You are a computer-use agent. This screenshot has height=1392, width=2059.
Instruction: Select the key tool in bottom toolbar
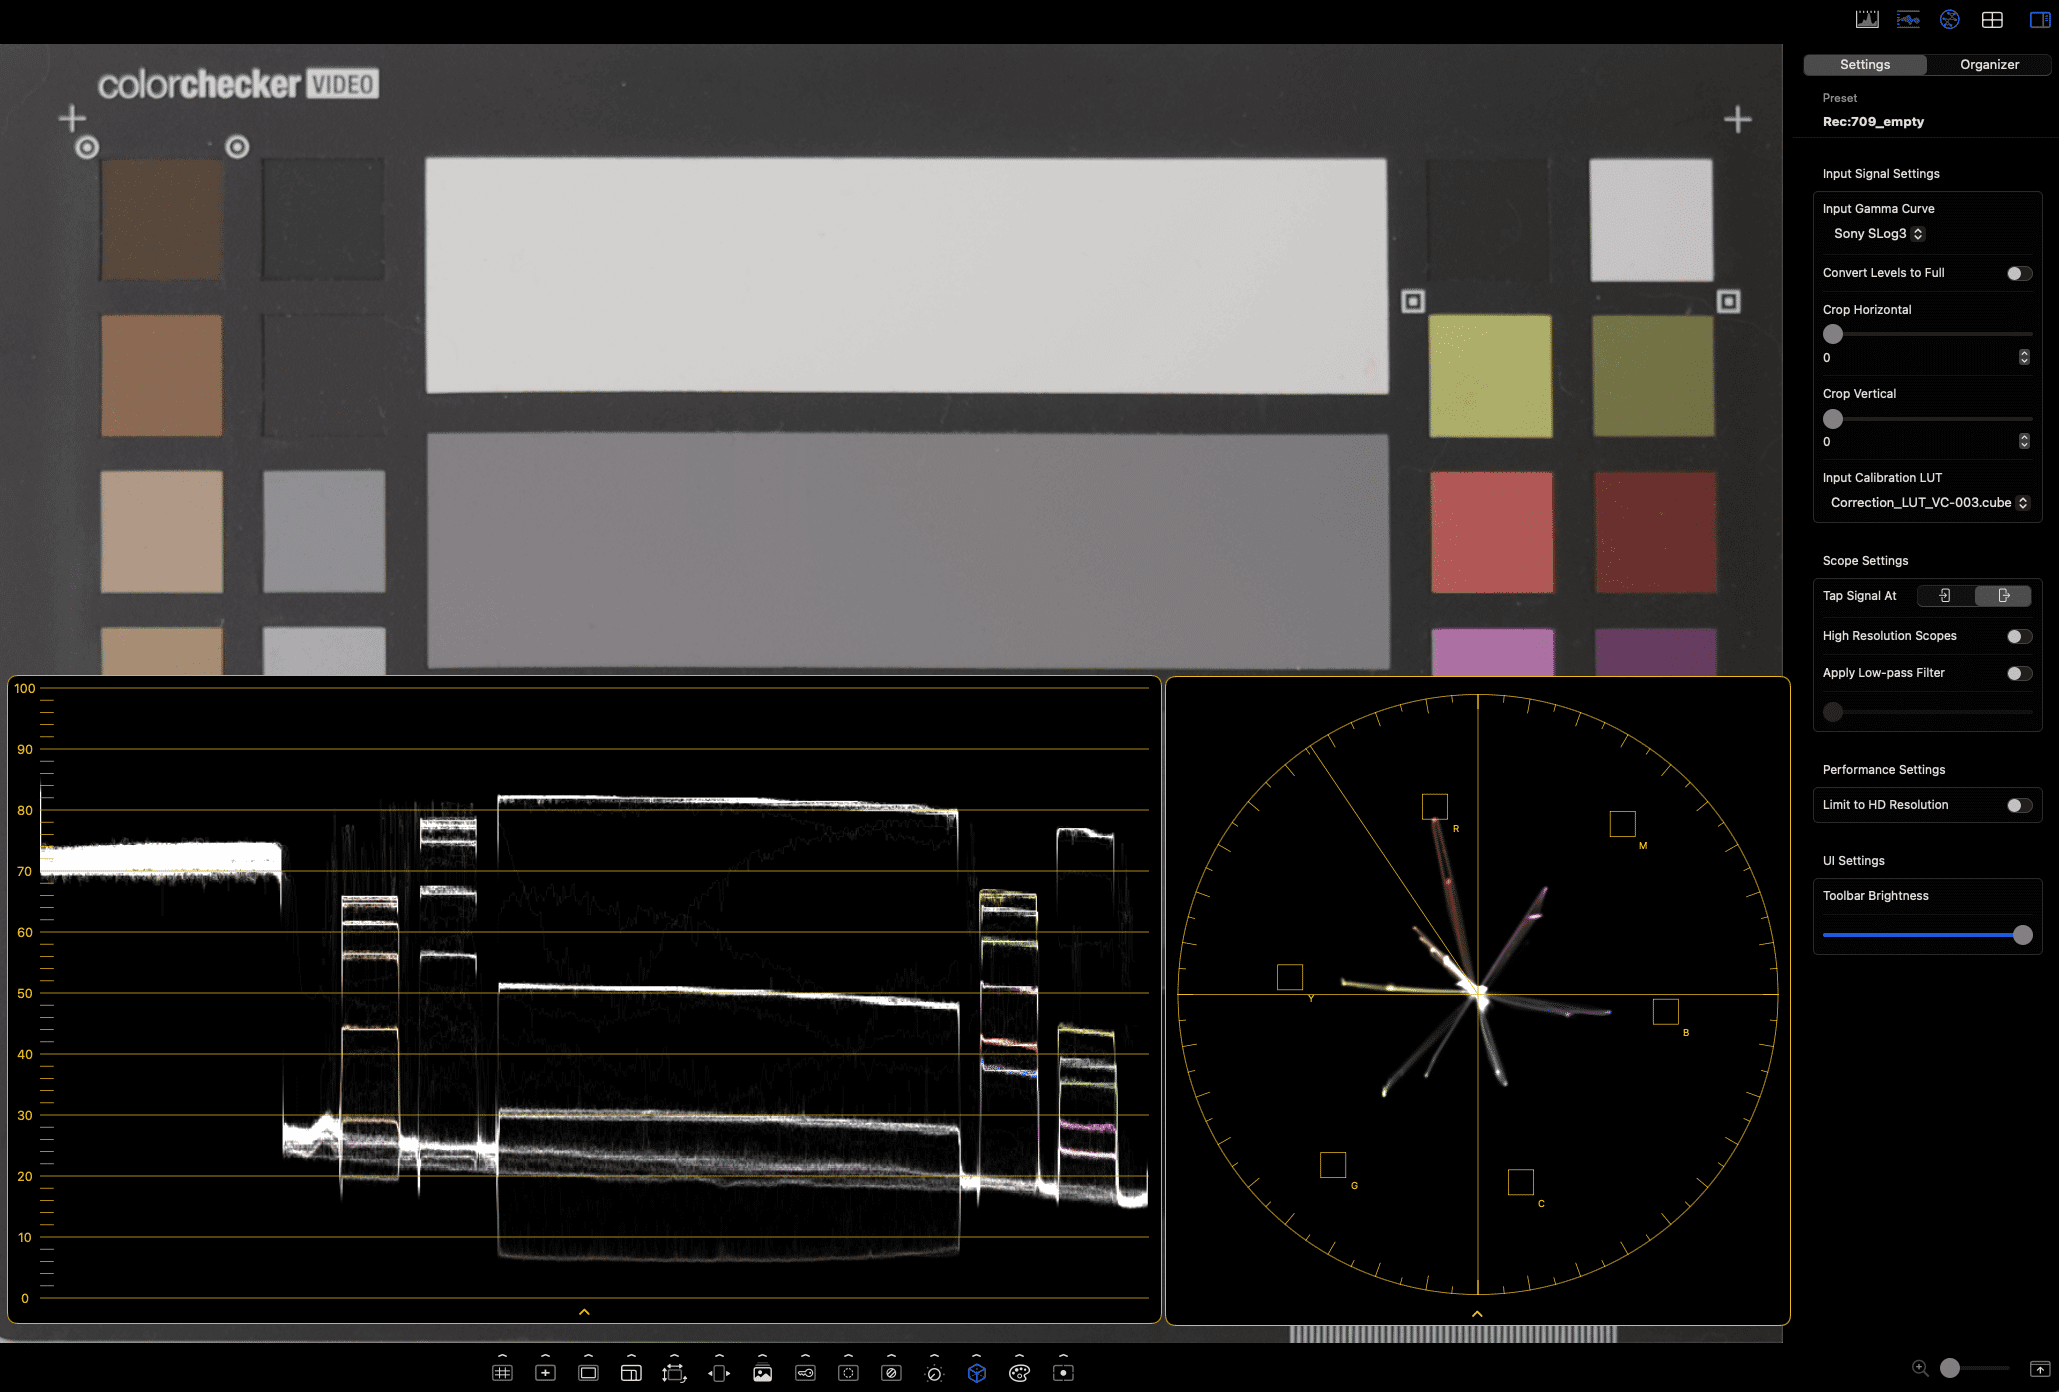804,1373
